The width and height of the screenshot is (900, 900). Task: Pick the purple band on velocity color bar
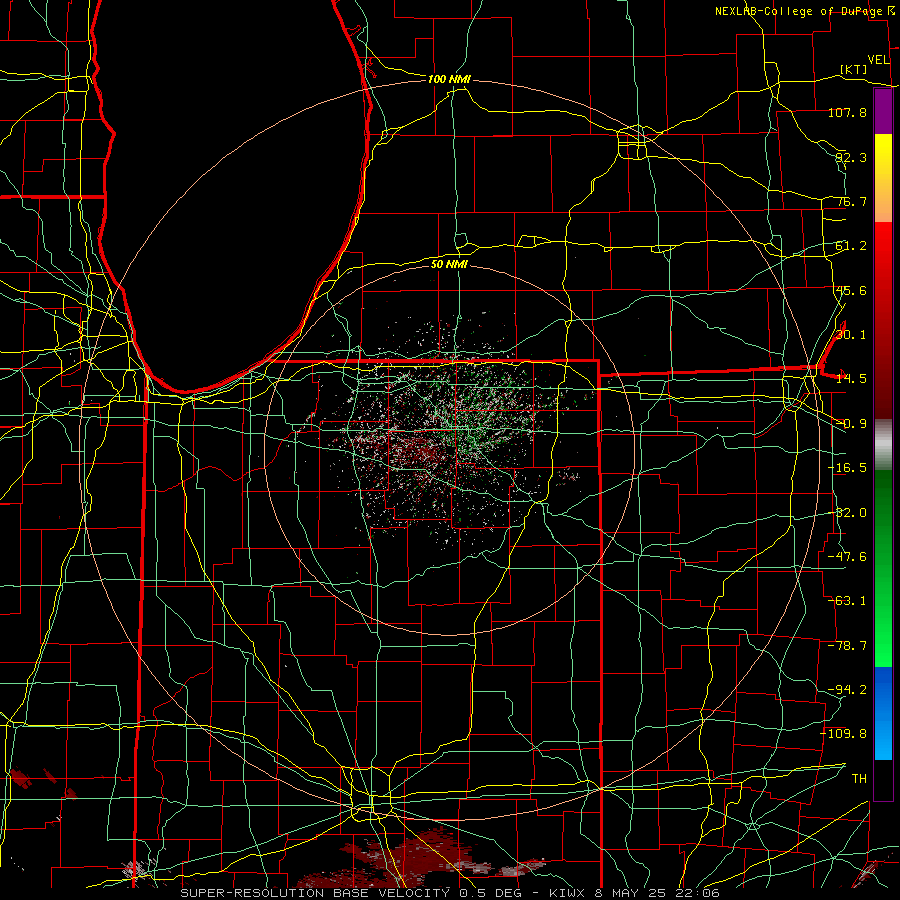(883, 112)
